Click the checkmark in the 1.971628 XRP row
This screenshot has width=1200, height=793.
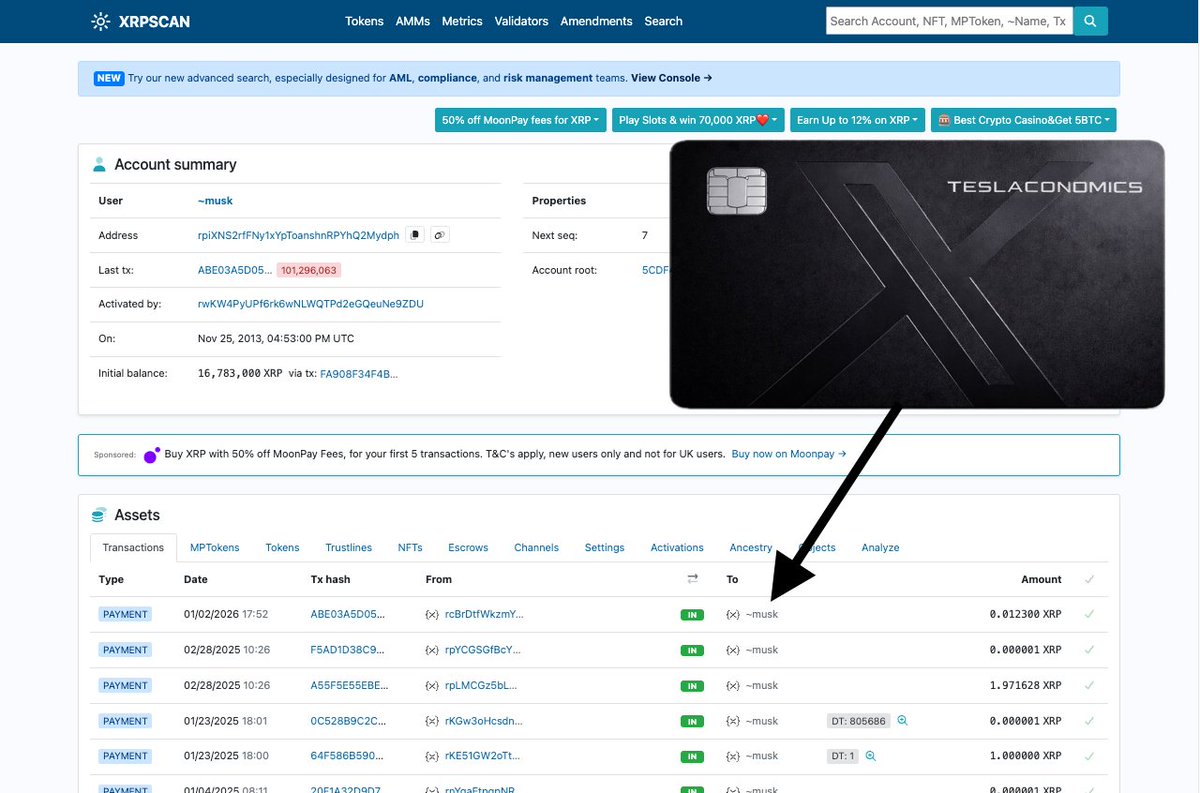(x=1089, y=685)
